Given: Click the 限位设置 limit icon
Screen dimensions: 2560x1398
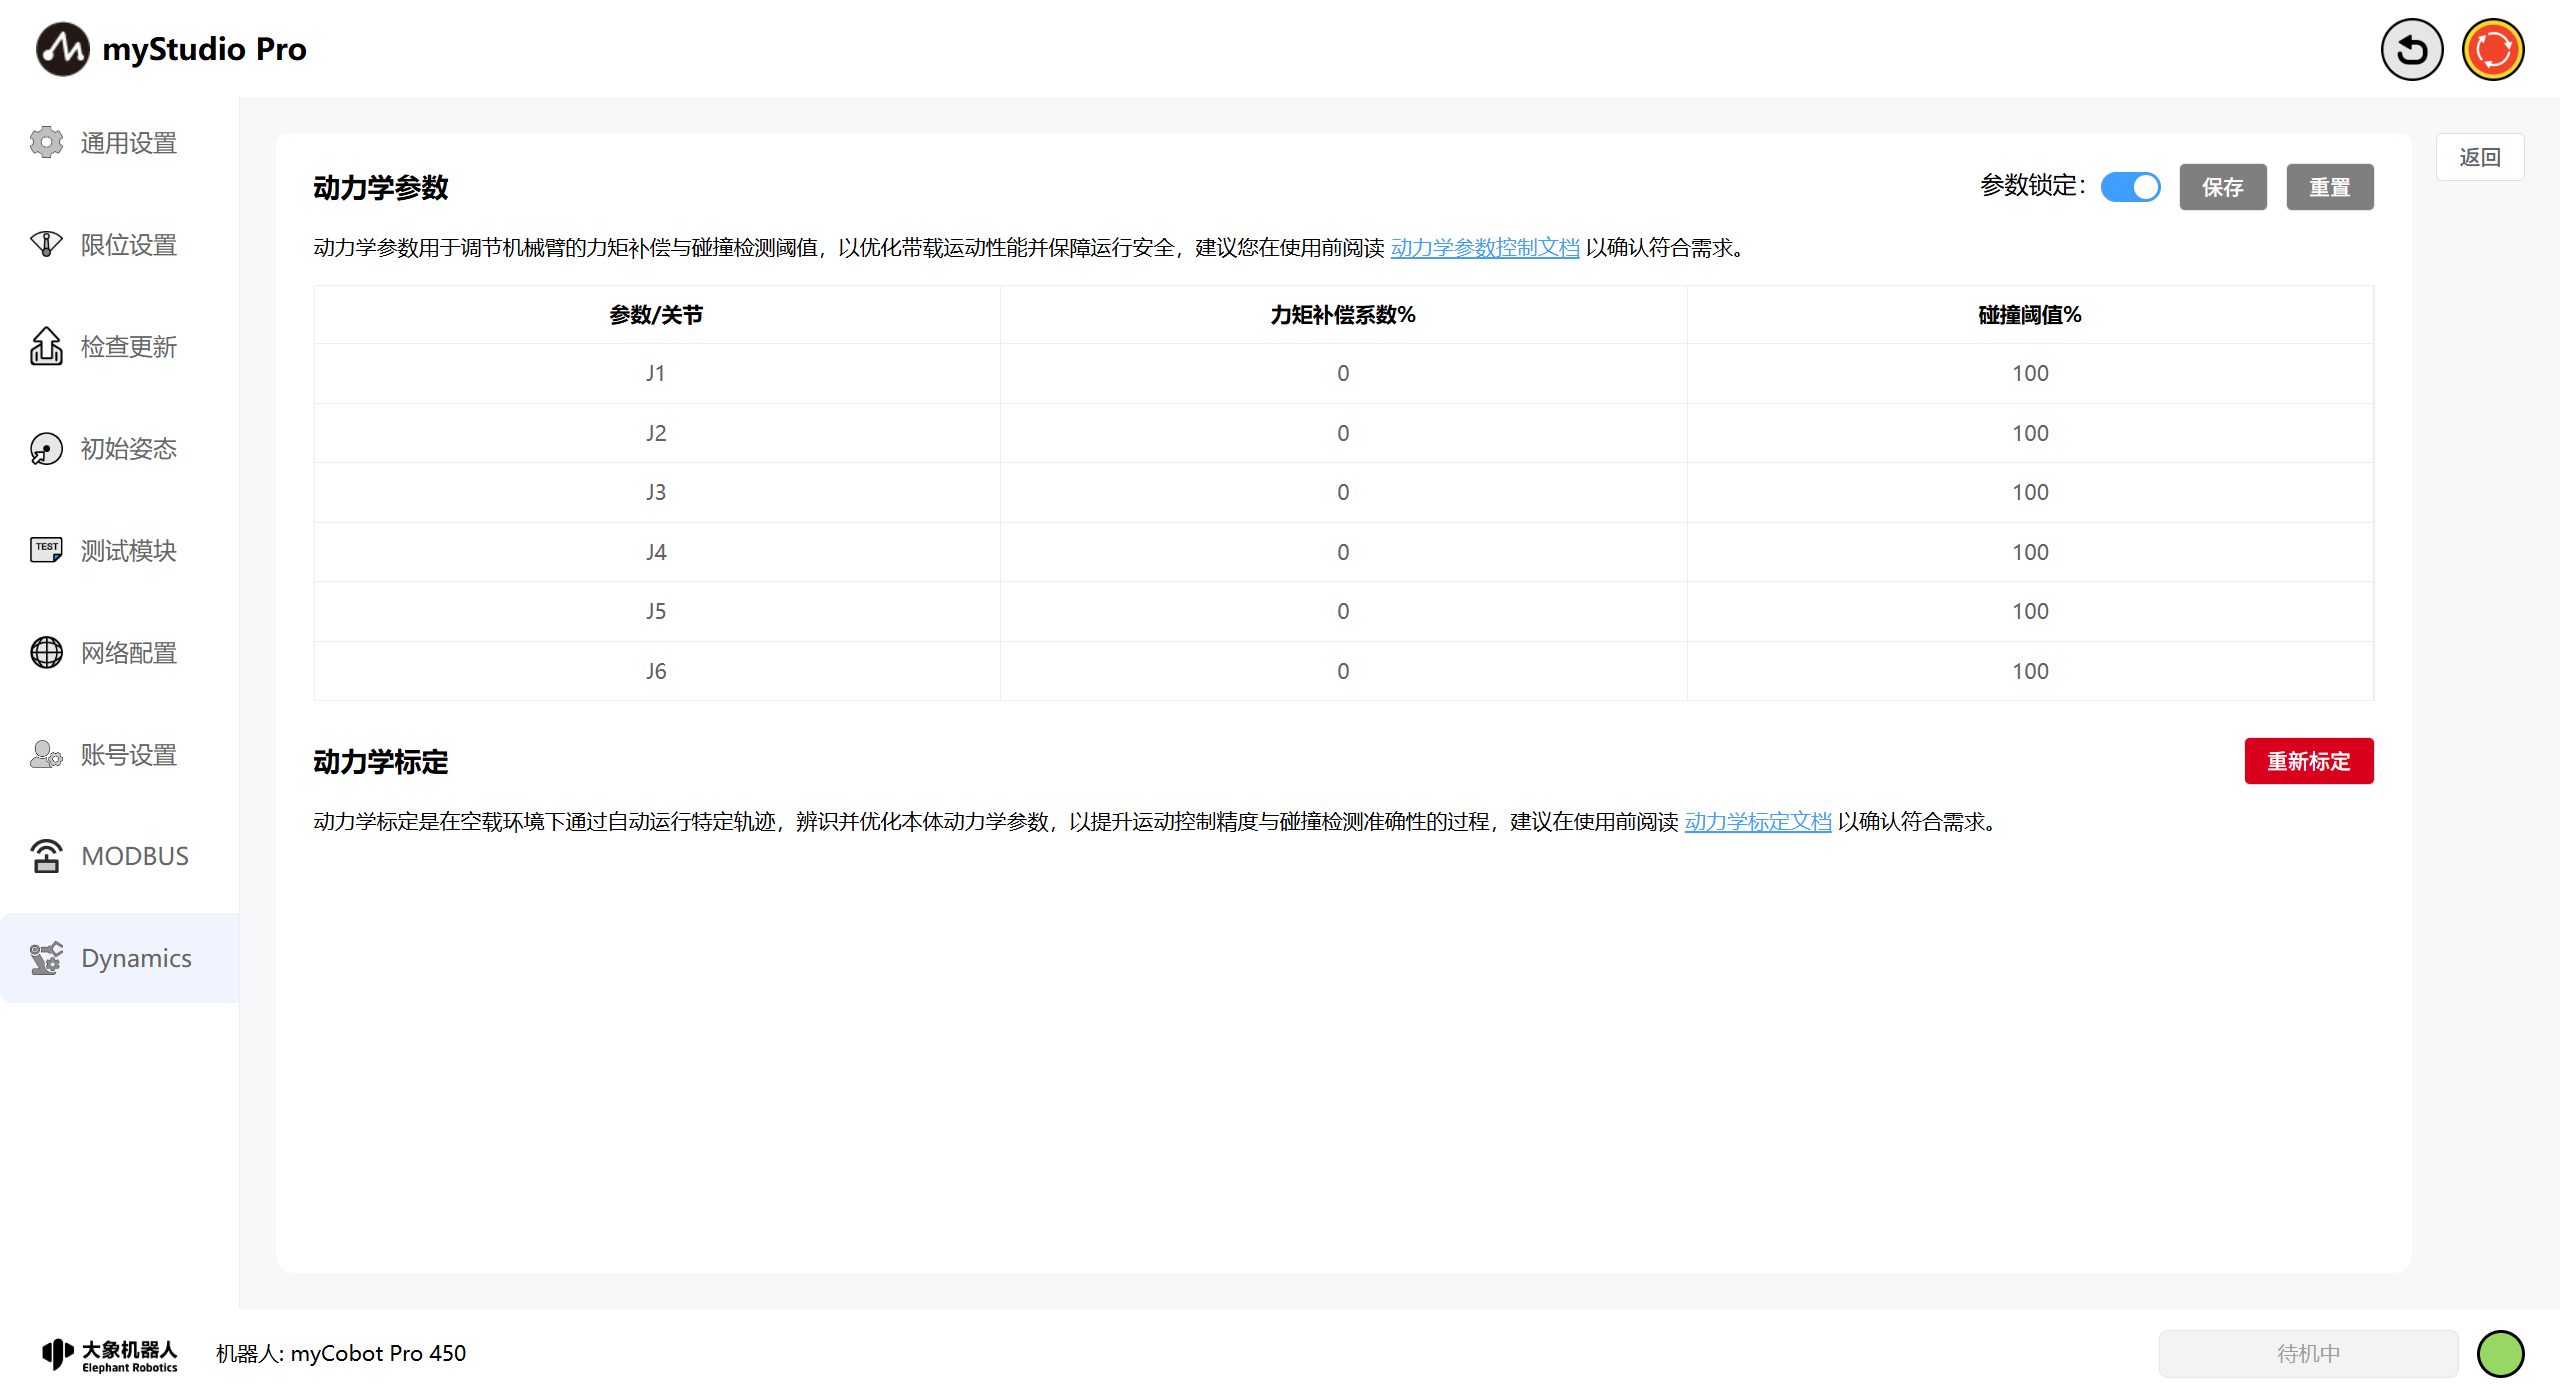Looking at the screenshot, I should (46, 245).
